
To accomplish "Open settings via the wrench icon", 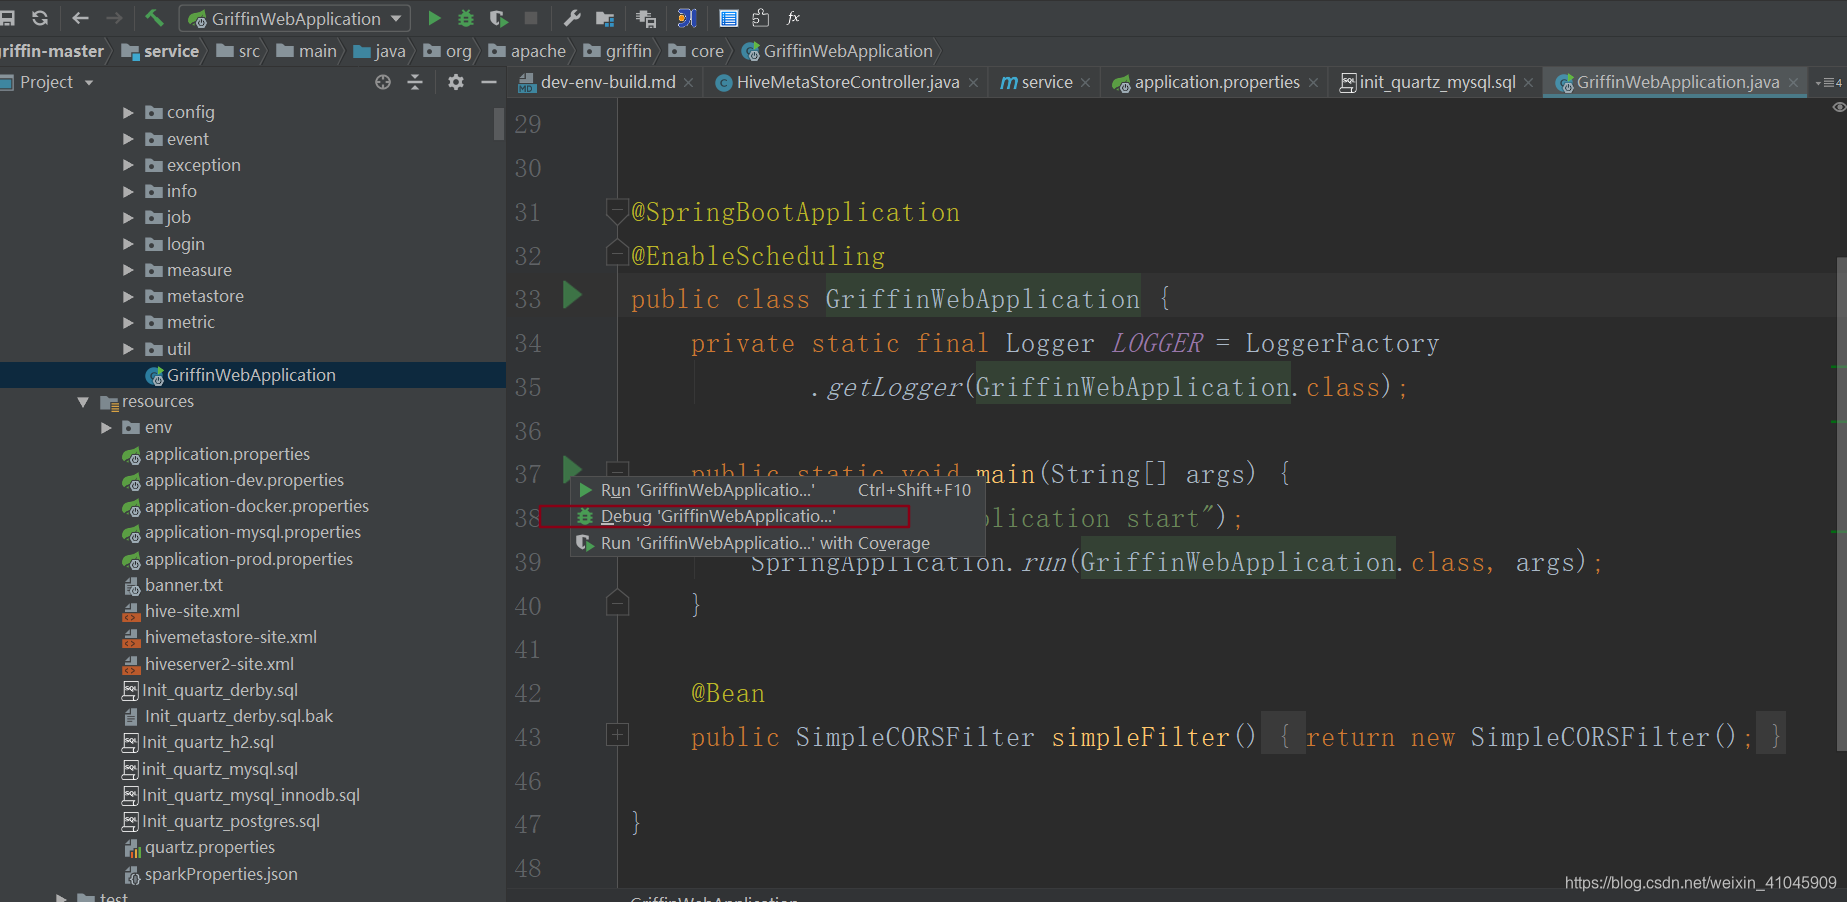I will coord(572,18).
